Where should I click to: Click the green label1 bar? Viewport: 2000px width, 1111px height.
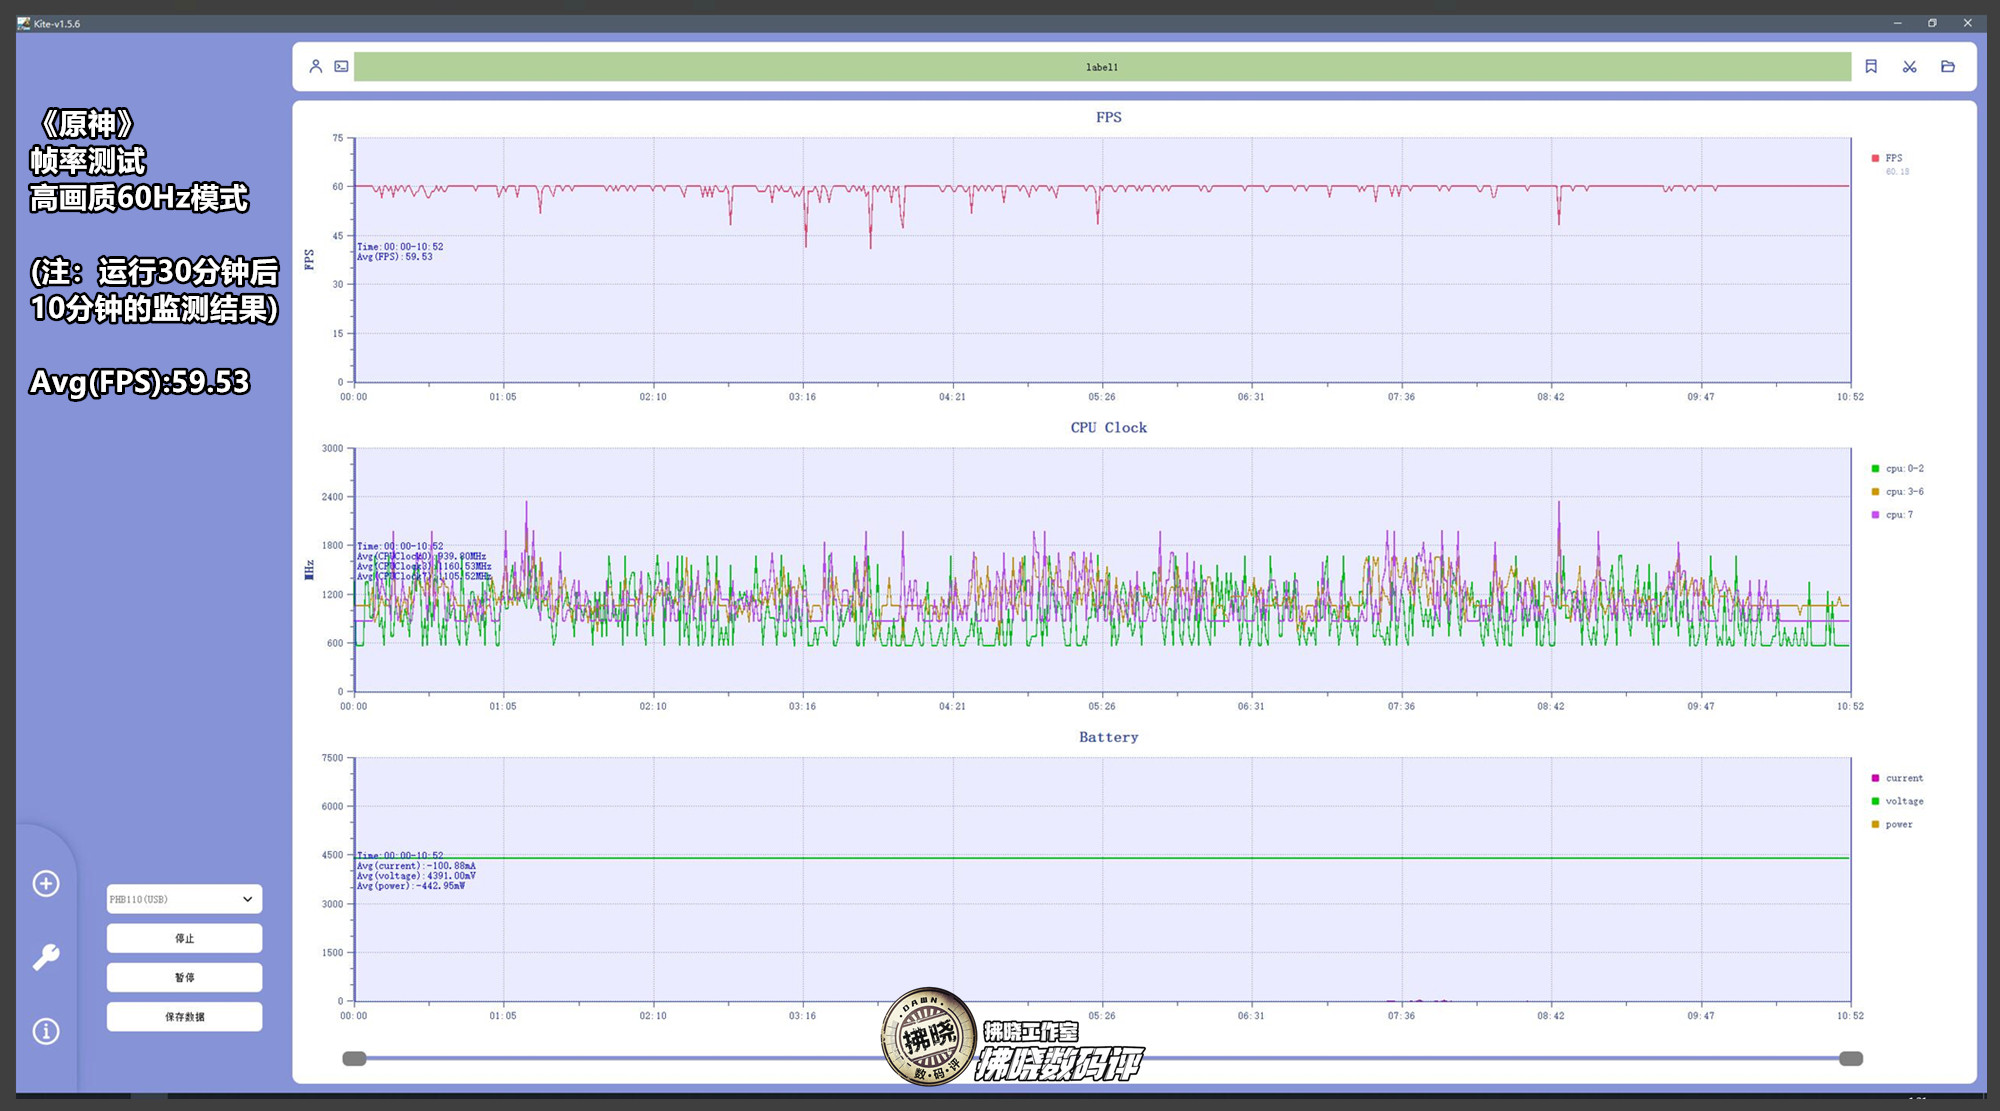[x=1102, y=67]
